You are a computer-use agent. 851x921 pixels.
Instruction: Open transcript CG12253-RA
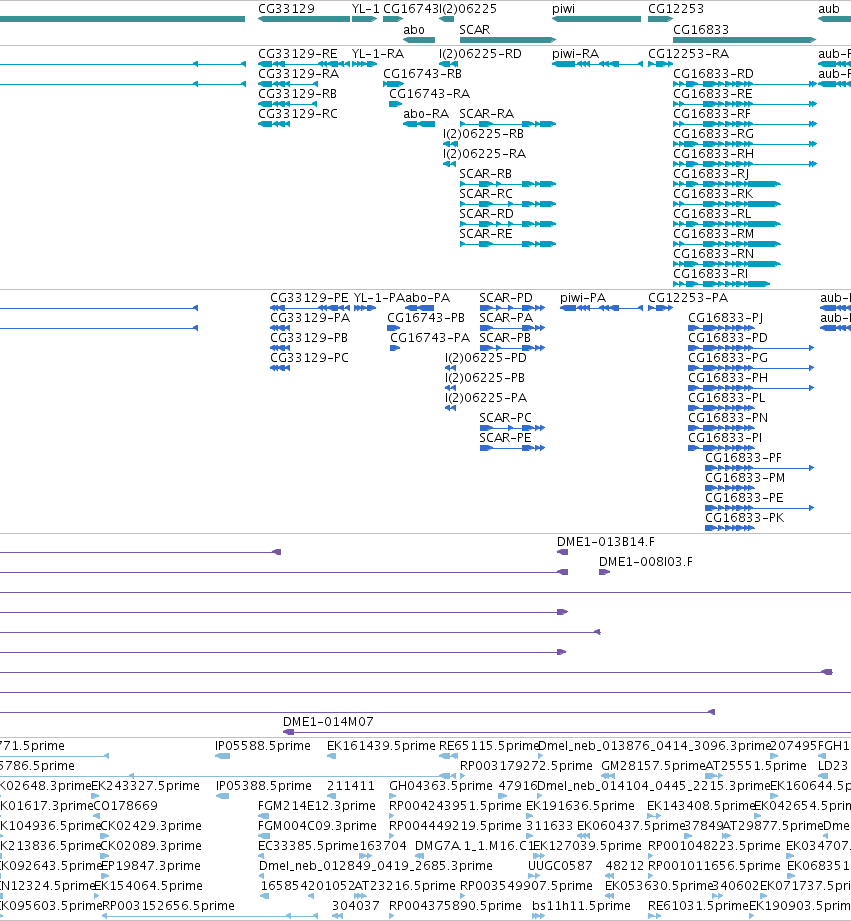(x=688, y=54)
